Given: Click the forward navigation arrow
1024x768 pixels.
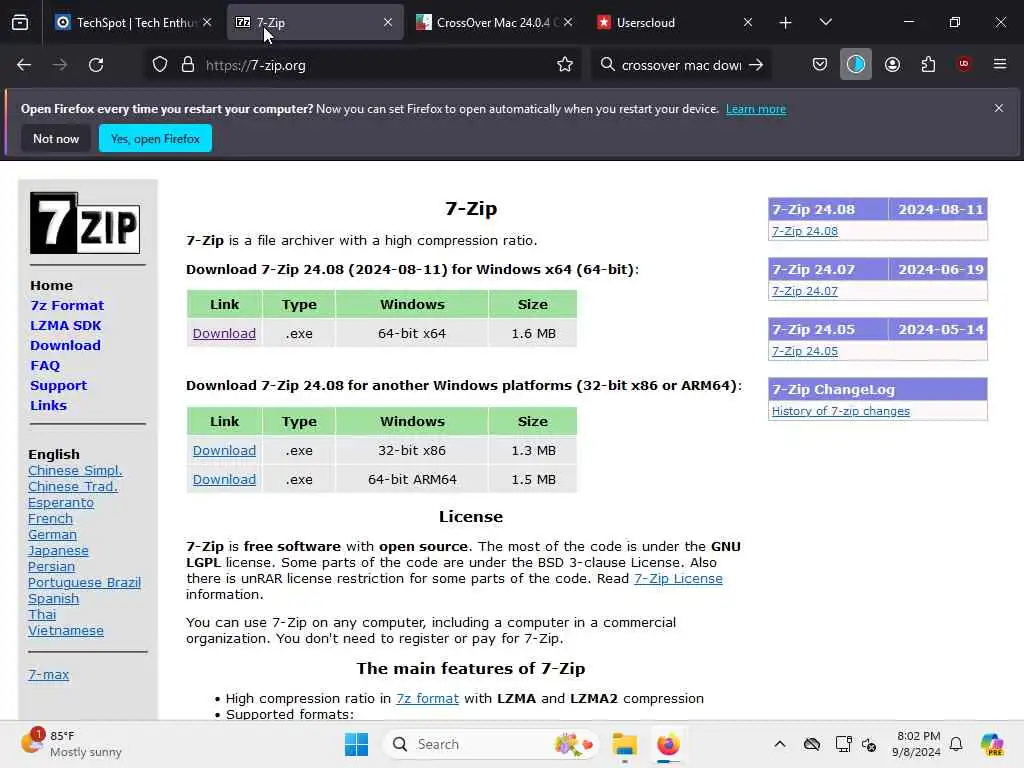Looking at the screenshot, I should click(x=60, y=65).
